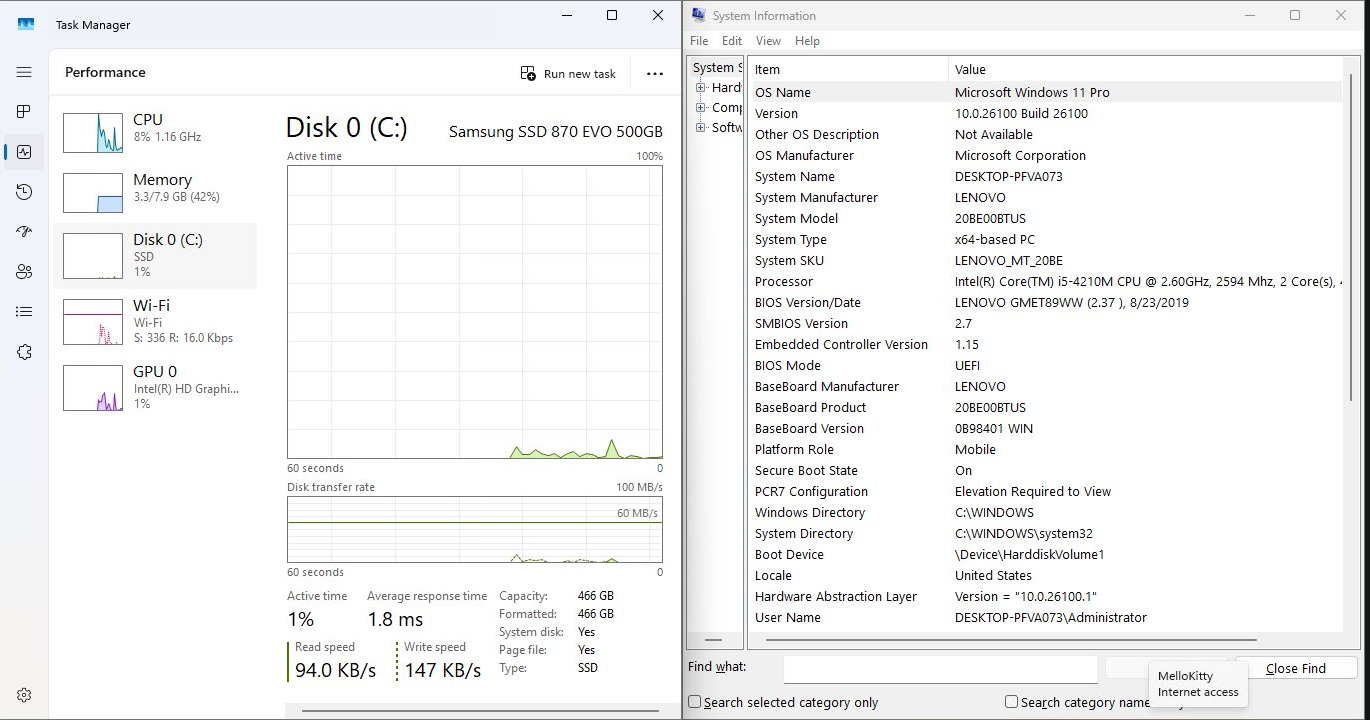Click the Task Manager app icon in title bar
The height and width of the screenshot is (720, 1370).
[x=26, y=24]
